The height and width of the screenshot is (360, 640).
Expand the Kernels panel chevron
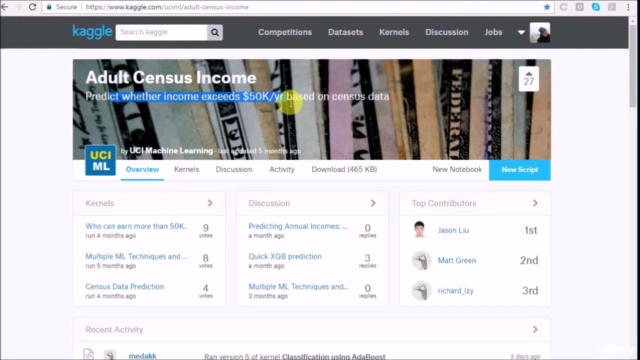pos(210,203)
